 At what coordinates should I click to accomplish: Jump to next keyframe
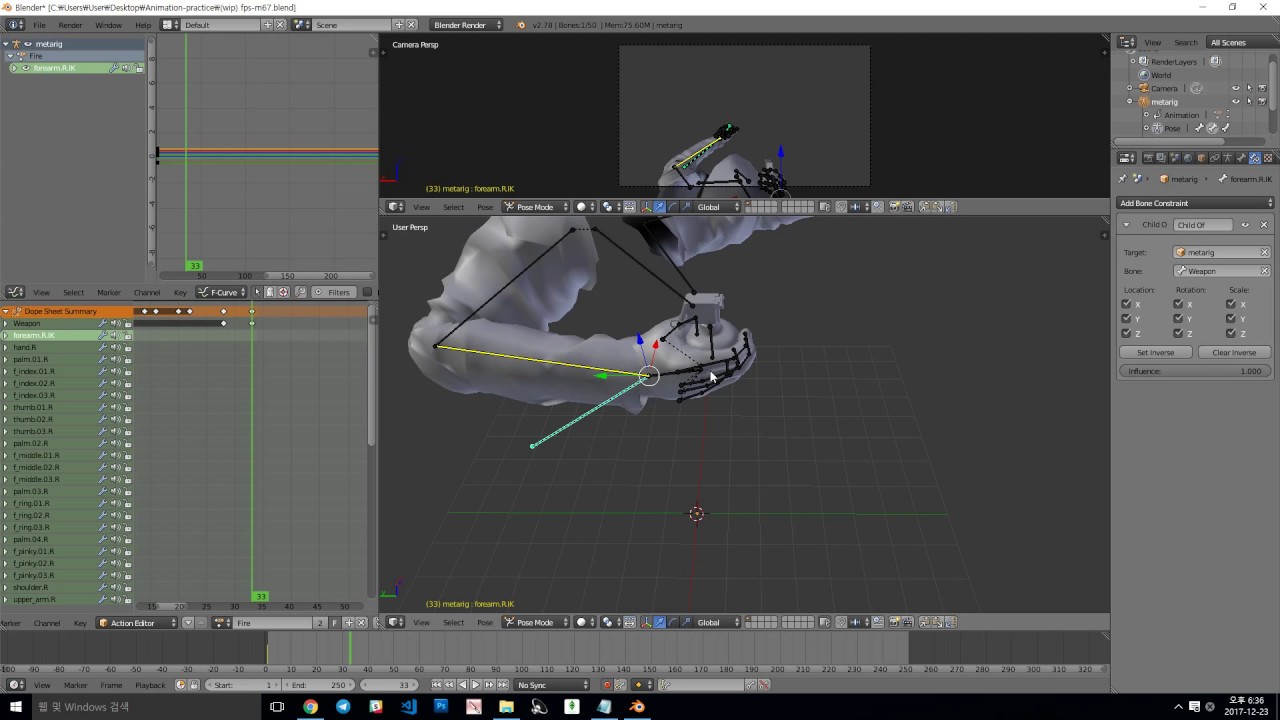pyautogui.click(x=489, y=685)
